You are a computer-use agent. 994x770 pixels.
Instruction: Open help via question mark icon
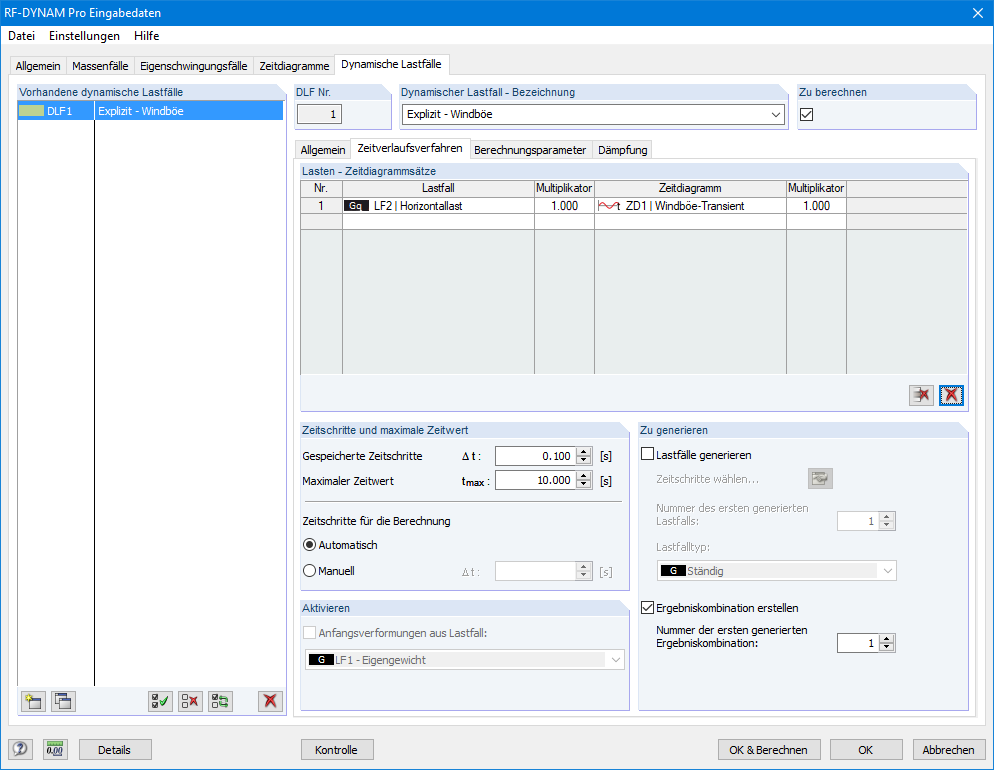pyautogui.click(x=20, y=750)
